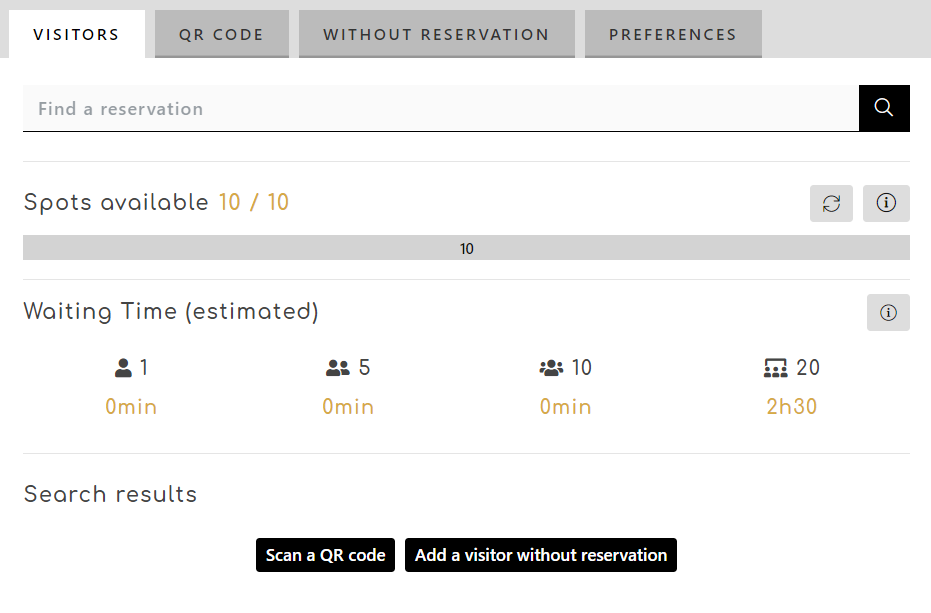Click Add a visitor without reservation
Image resolution: width=931 pixels, height=613 pixels.
541,555
